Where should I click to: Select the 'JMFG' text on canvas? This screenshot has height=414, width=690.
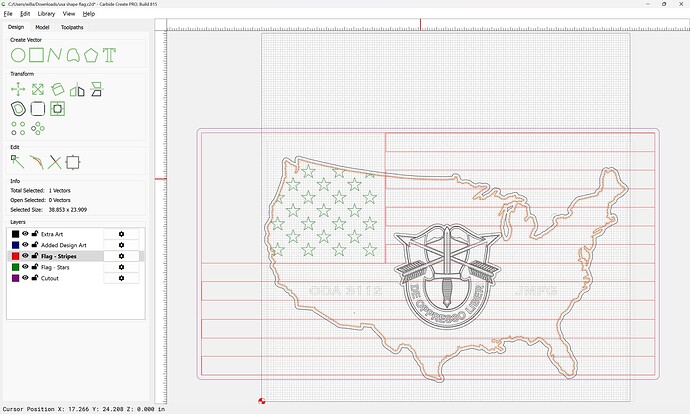tap(536, 290)
